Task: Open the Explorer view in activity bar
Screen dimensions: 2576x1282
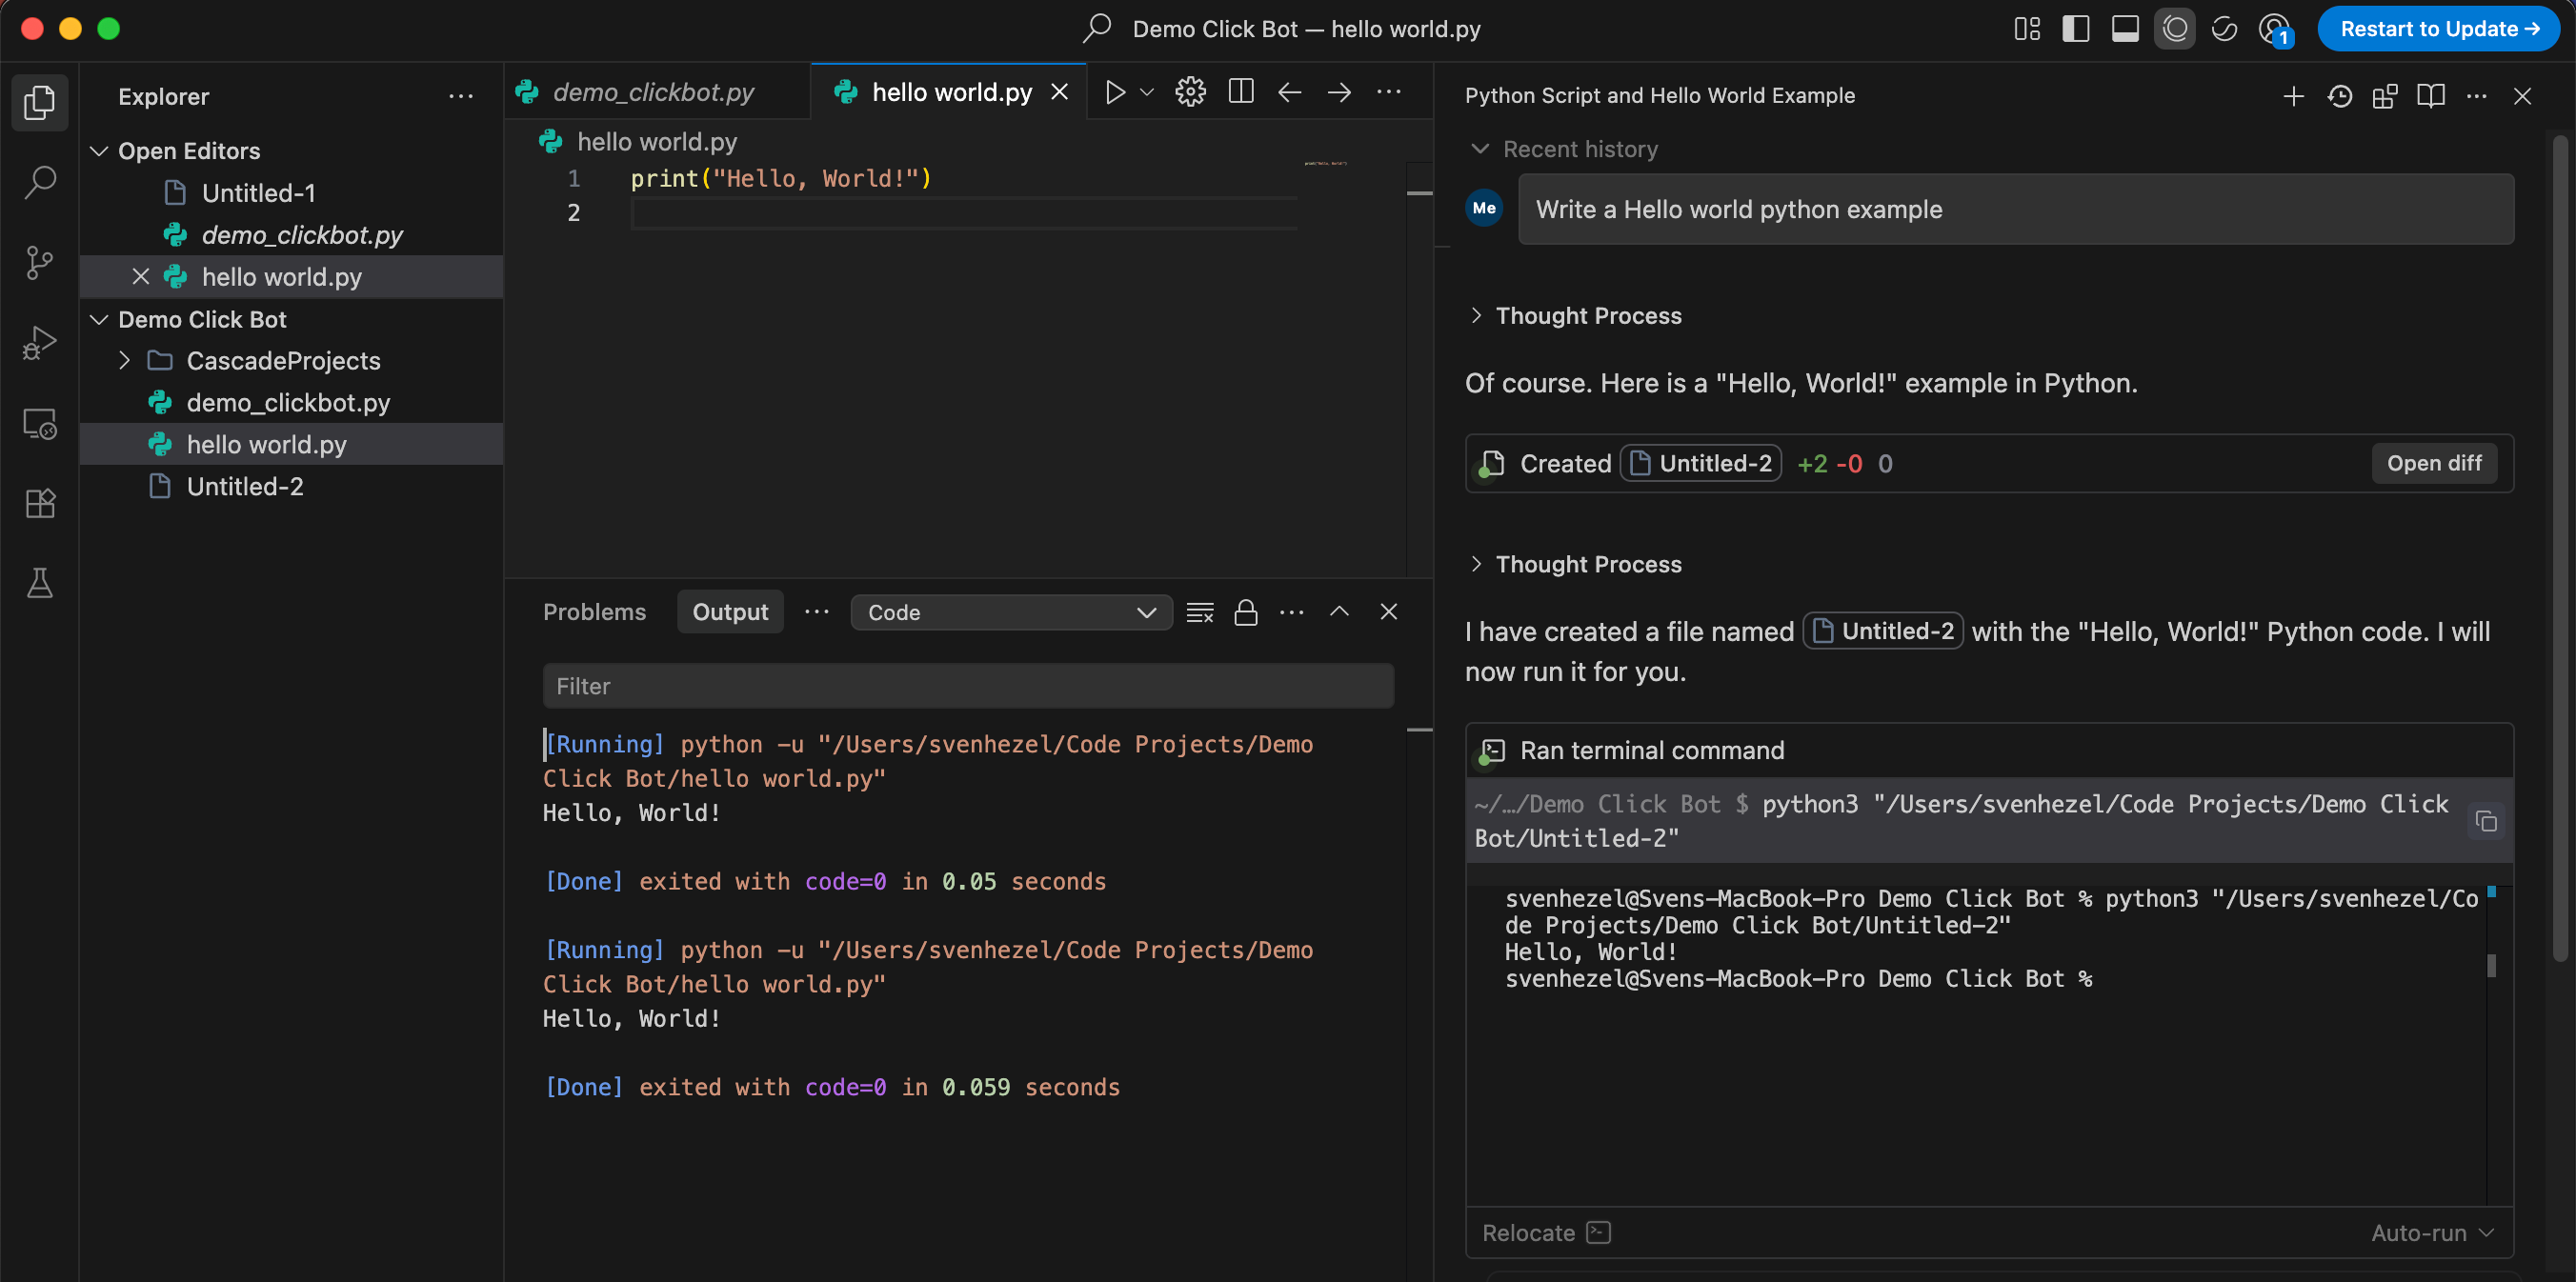Action: (x=39, y=102)
